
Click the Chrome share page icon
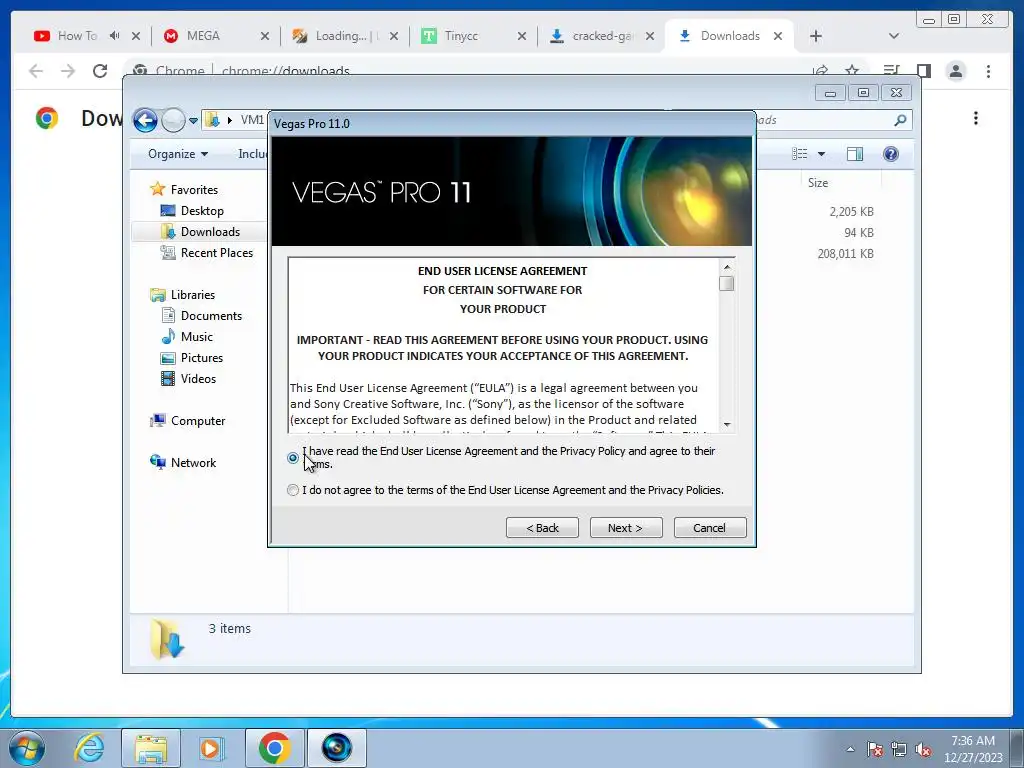820,71
